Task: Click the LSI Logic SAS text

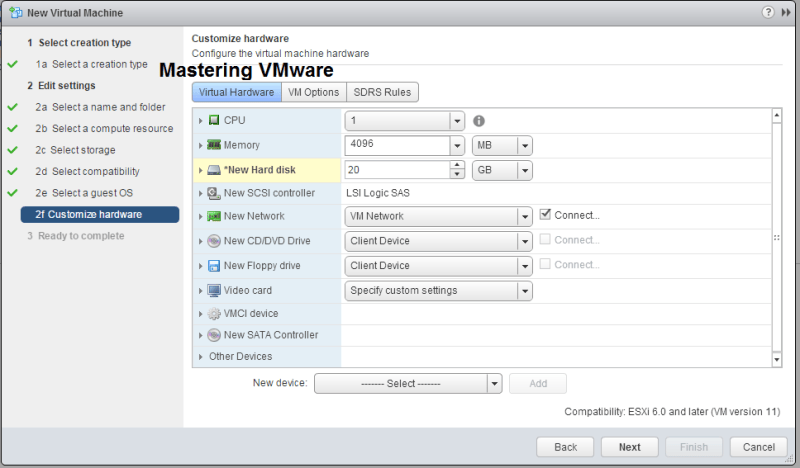Action: pos(378,193)
